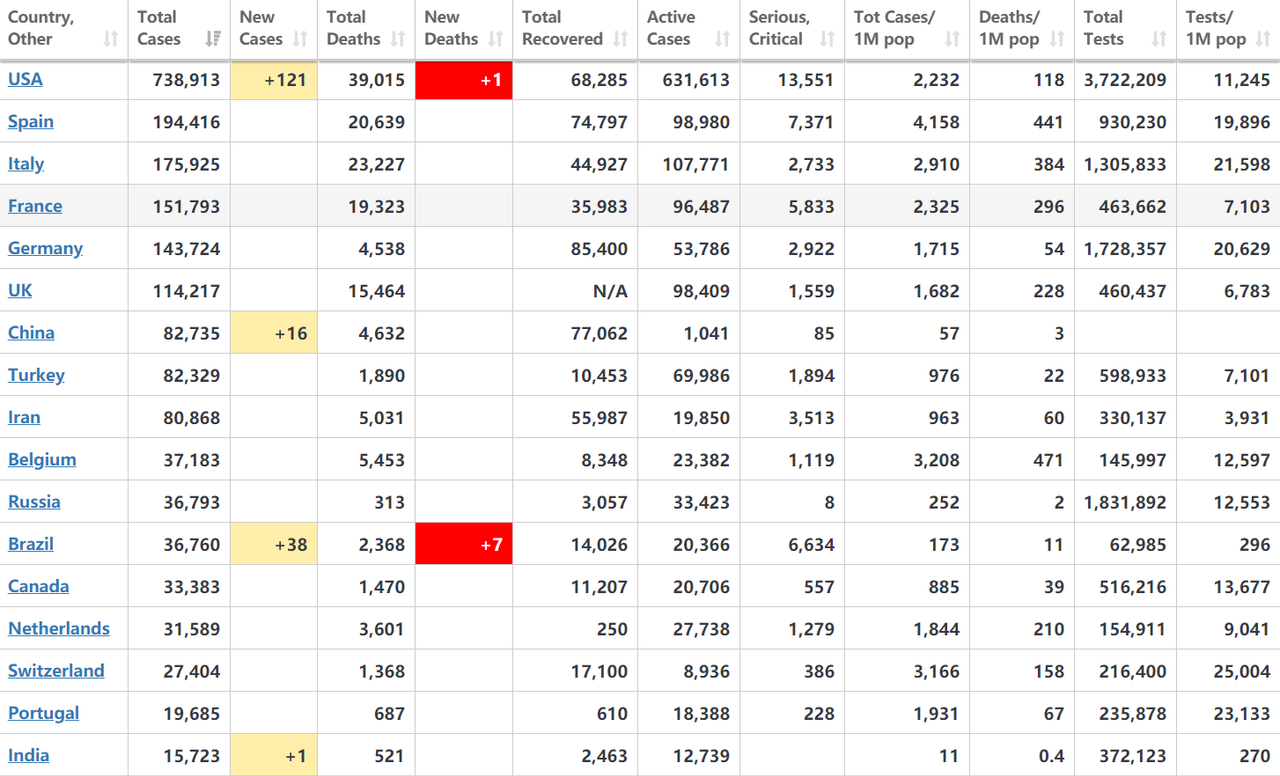Click the Total Cases column header text

[x=159, y=28]
